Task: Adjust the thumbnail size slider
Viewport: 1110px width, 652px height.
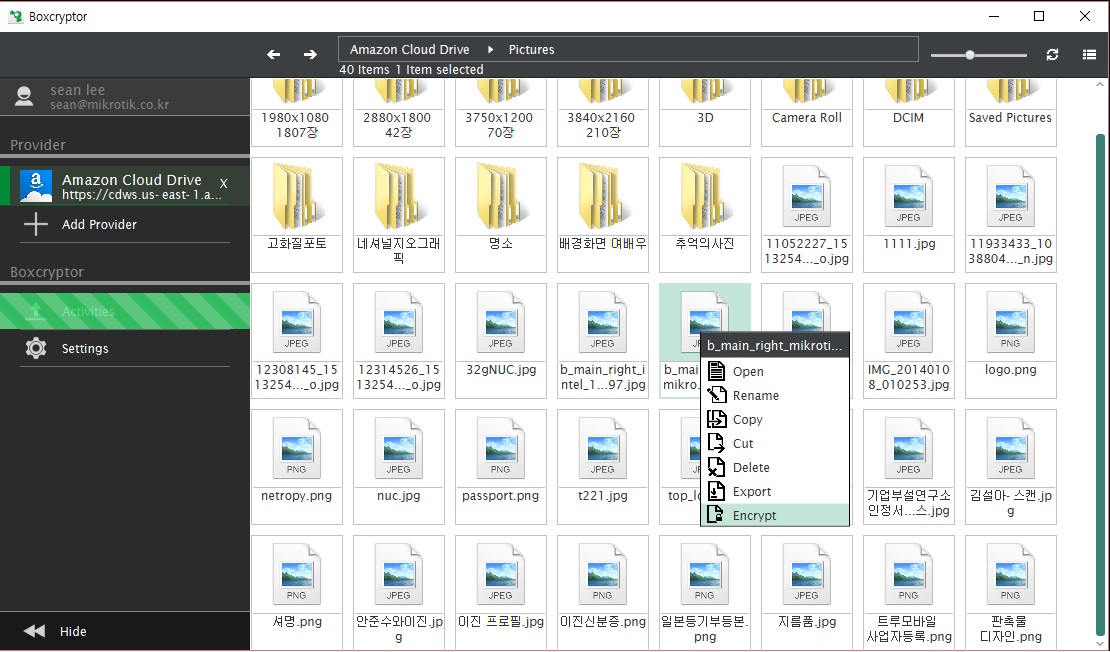Action: pos(970,55)
